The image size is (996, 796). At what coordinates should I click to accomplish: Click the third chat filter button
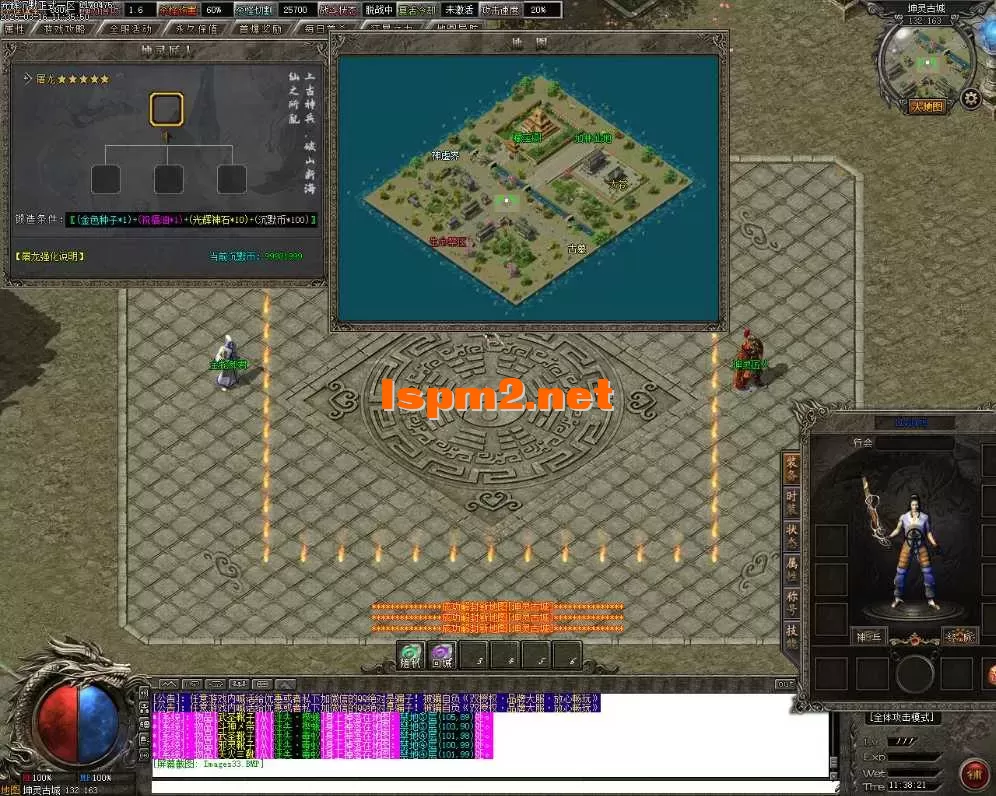click(216, 684)
